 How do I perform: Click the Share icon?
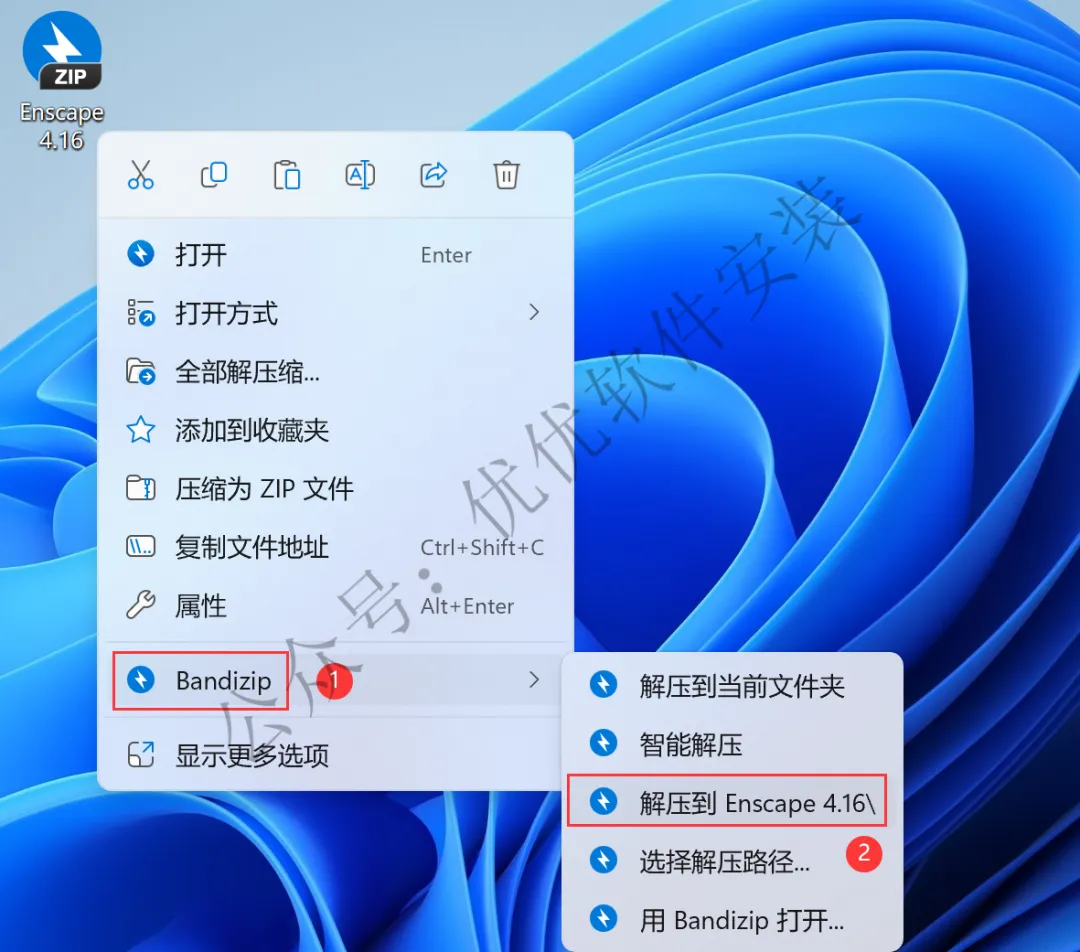click(433, 175)
